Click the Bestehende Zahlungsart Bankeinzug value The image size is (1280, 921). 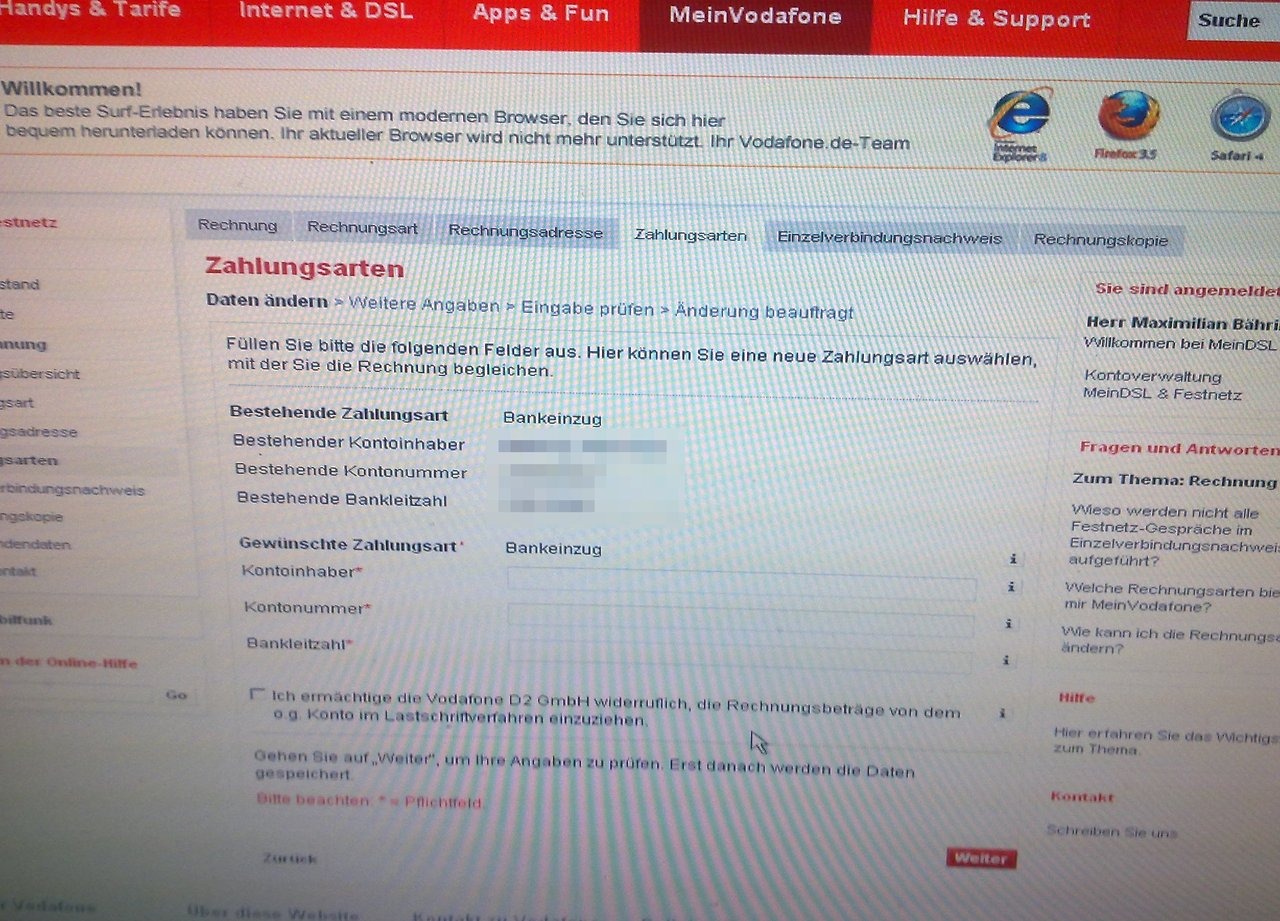pos(552,418)
